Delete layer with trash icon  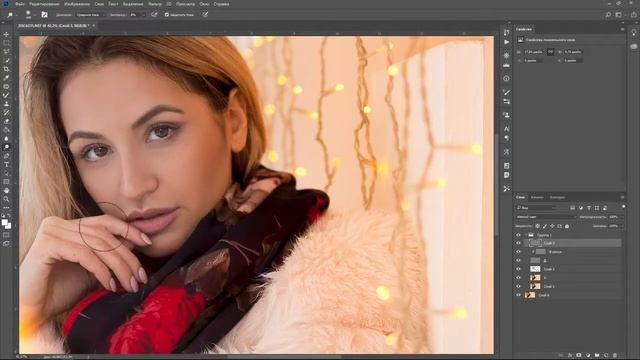point(615,356)
